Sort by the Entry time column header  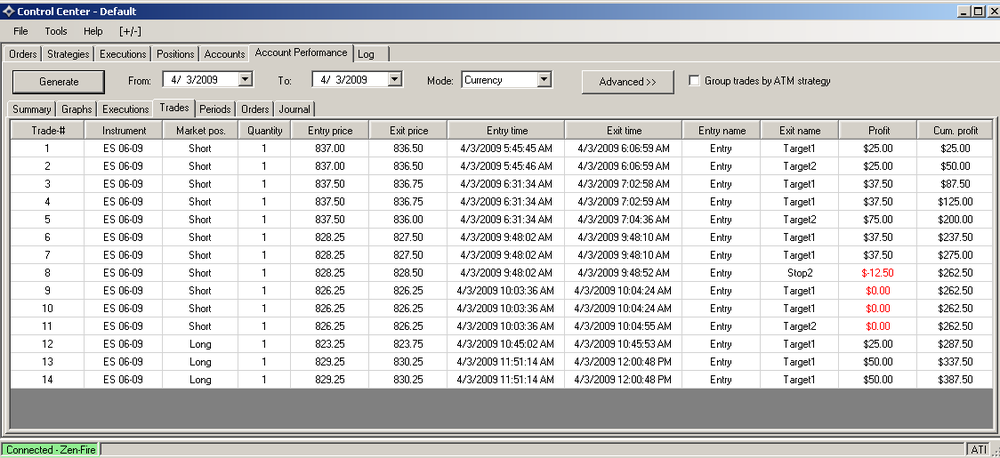point(506,130)
